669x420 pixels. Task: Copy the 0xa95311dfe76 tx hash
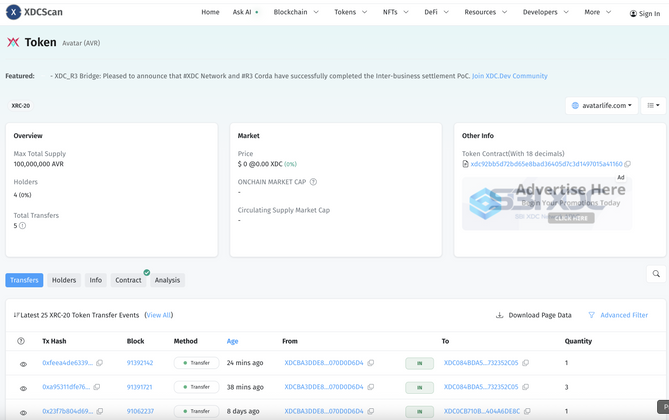coord(97,387)
